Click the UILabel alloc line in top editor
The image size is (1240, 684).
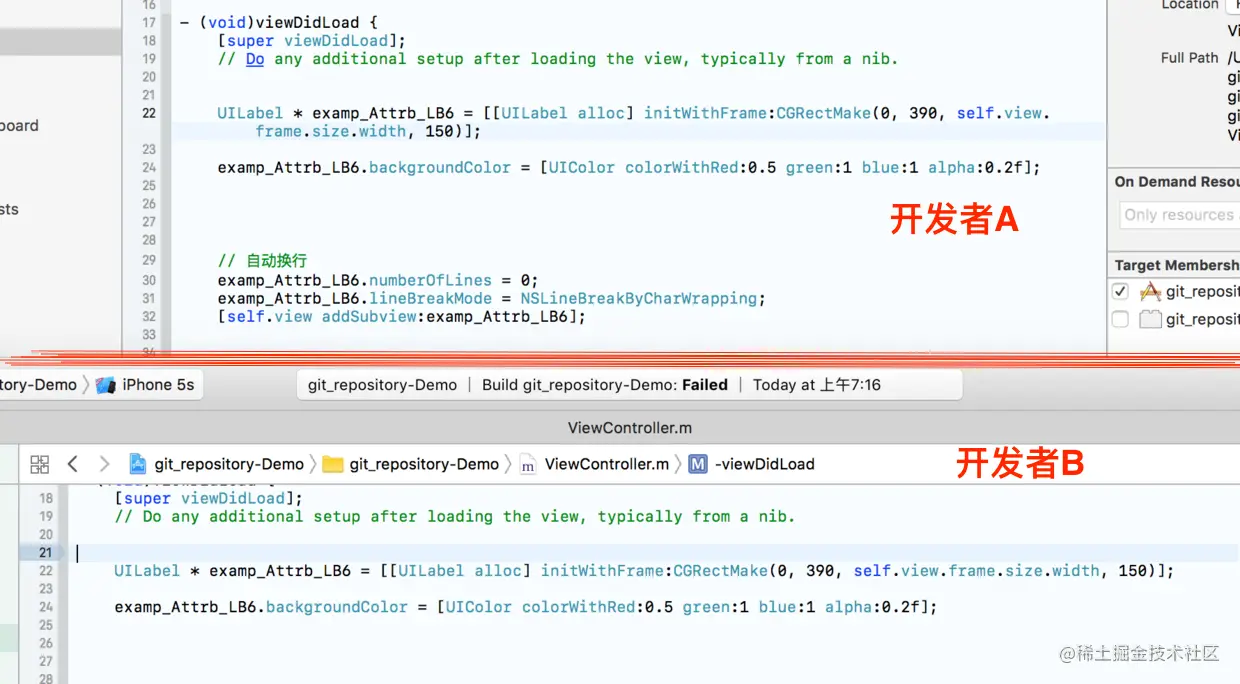pyautogui.click(x=634, y=122)
